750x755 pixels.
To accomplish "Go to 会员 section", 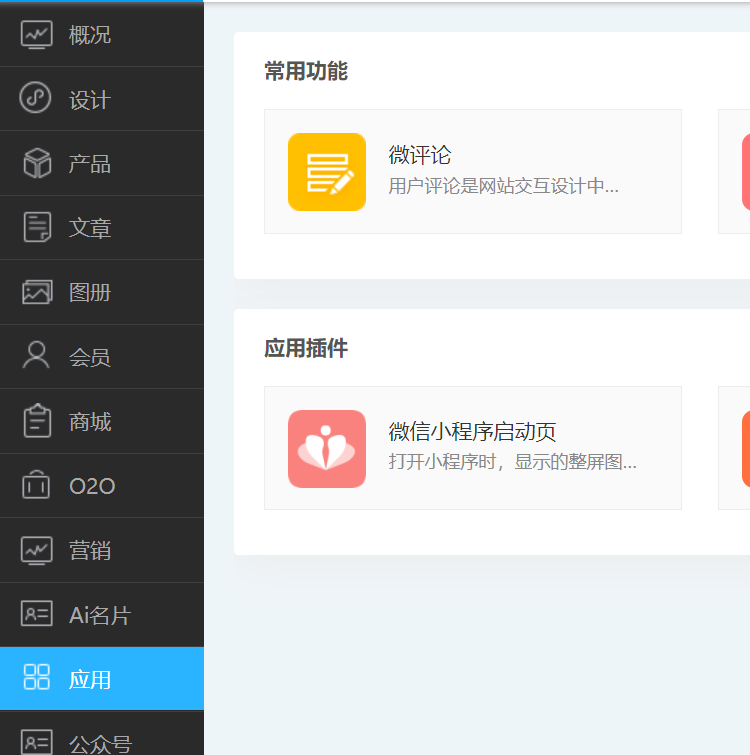I will (x=102, y=357).
